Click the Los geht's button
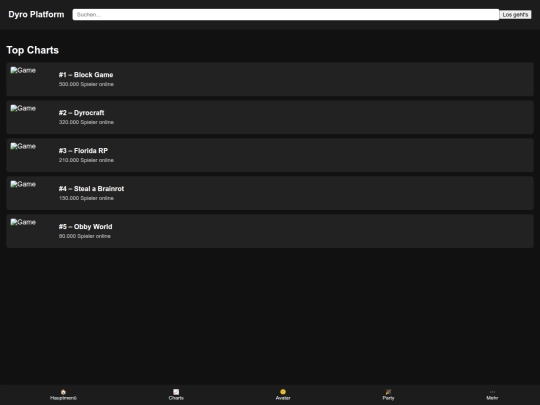The height and width of the screenshot is (405, 540). click(x=515, y=14)
